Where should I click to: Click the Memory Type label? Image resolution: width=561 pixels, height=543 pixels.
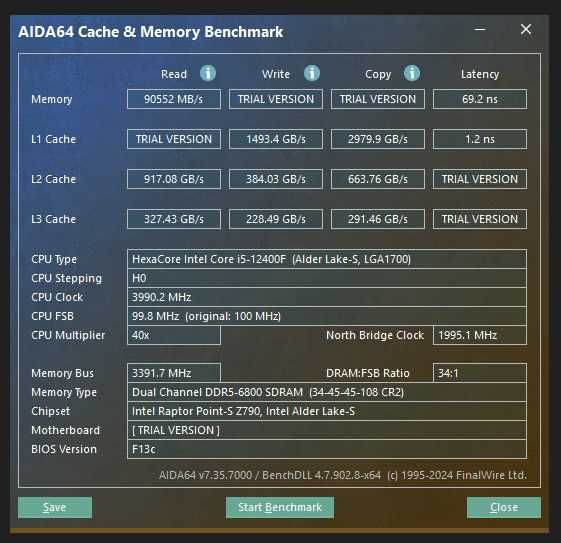(64, 392)
